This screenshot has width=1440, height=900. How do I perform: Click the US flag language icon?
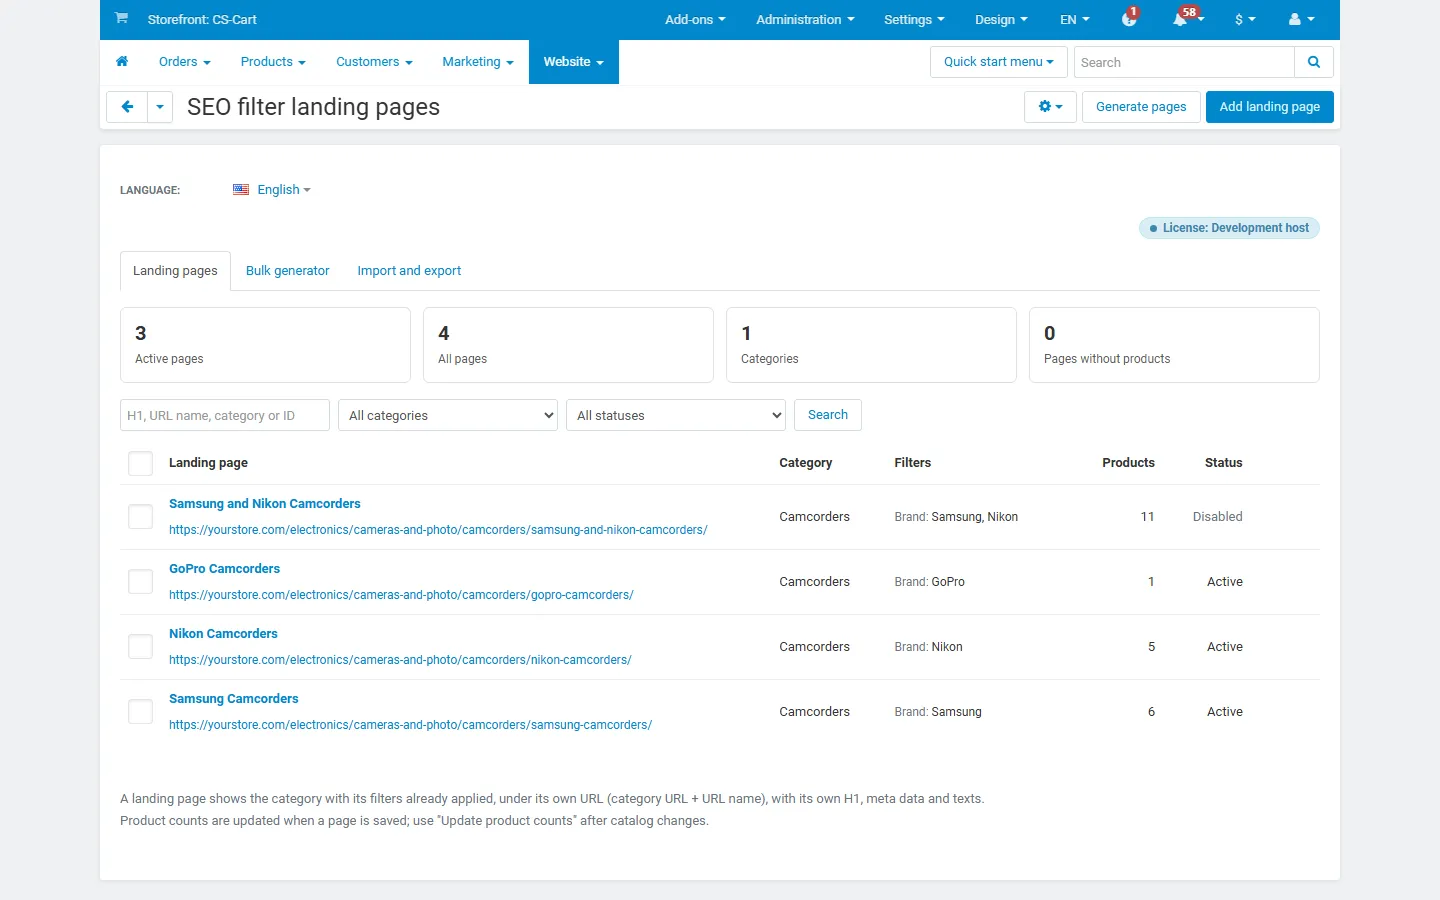coord(241,190)
